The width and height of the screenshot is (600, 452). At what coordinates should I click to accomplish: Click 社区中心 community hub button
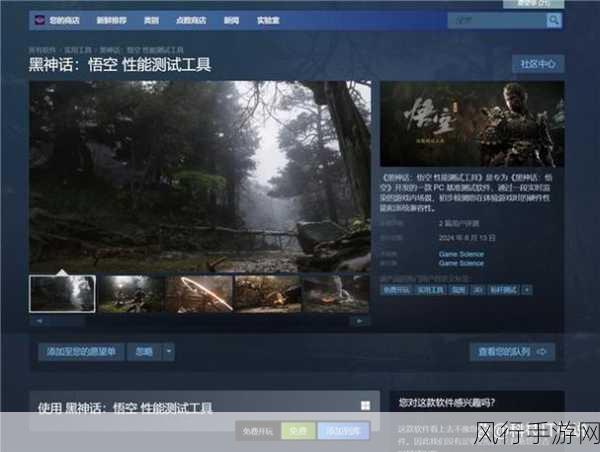click(x=538, y=64)
